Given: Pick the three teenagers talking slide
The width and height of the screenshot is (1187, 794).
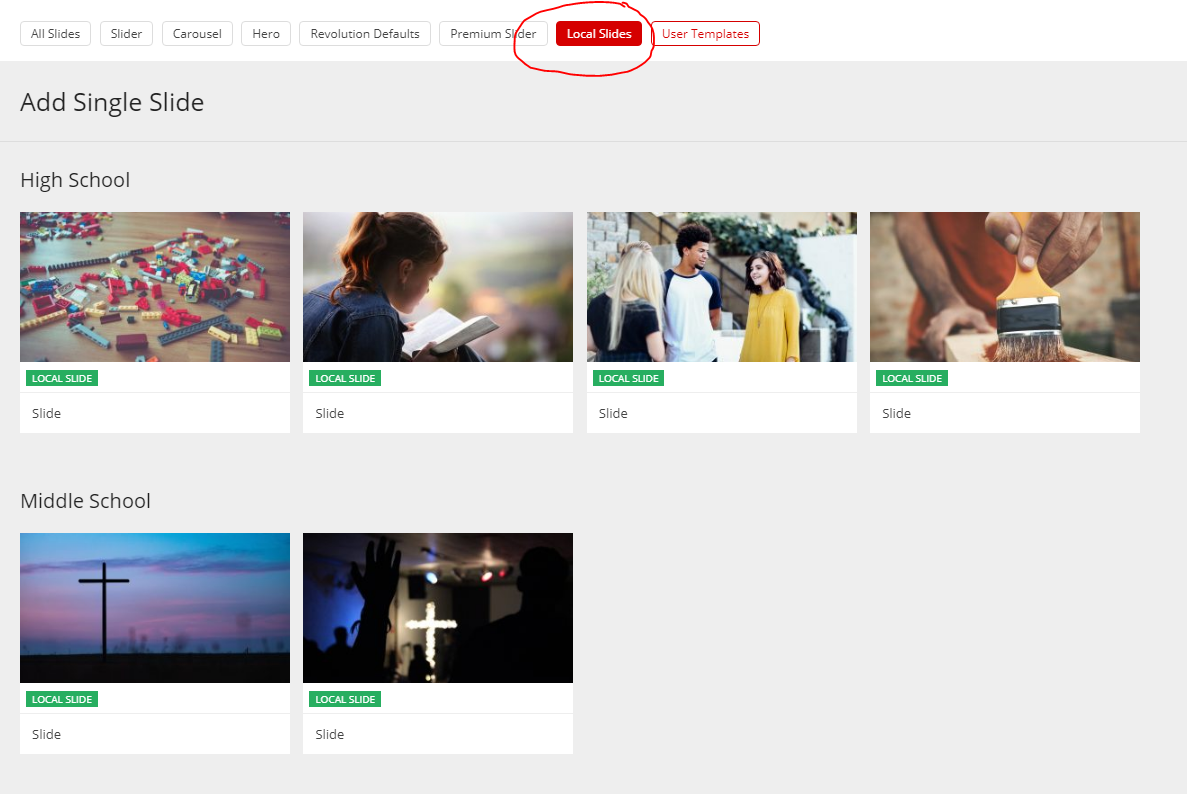Looking at the screenshot, I should 721,287.
